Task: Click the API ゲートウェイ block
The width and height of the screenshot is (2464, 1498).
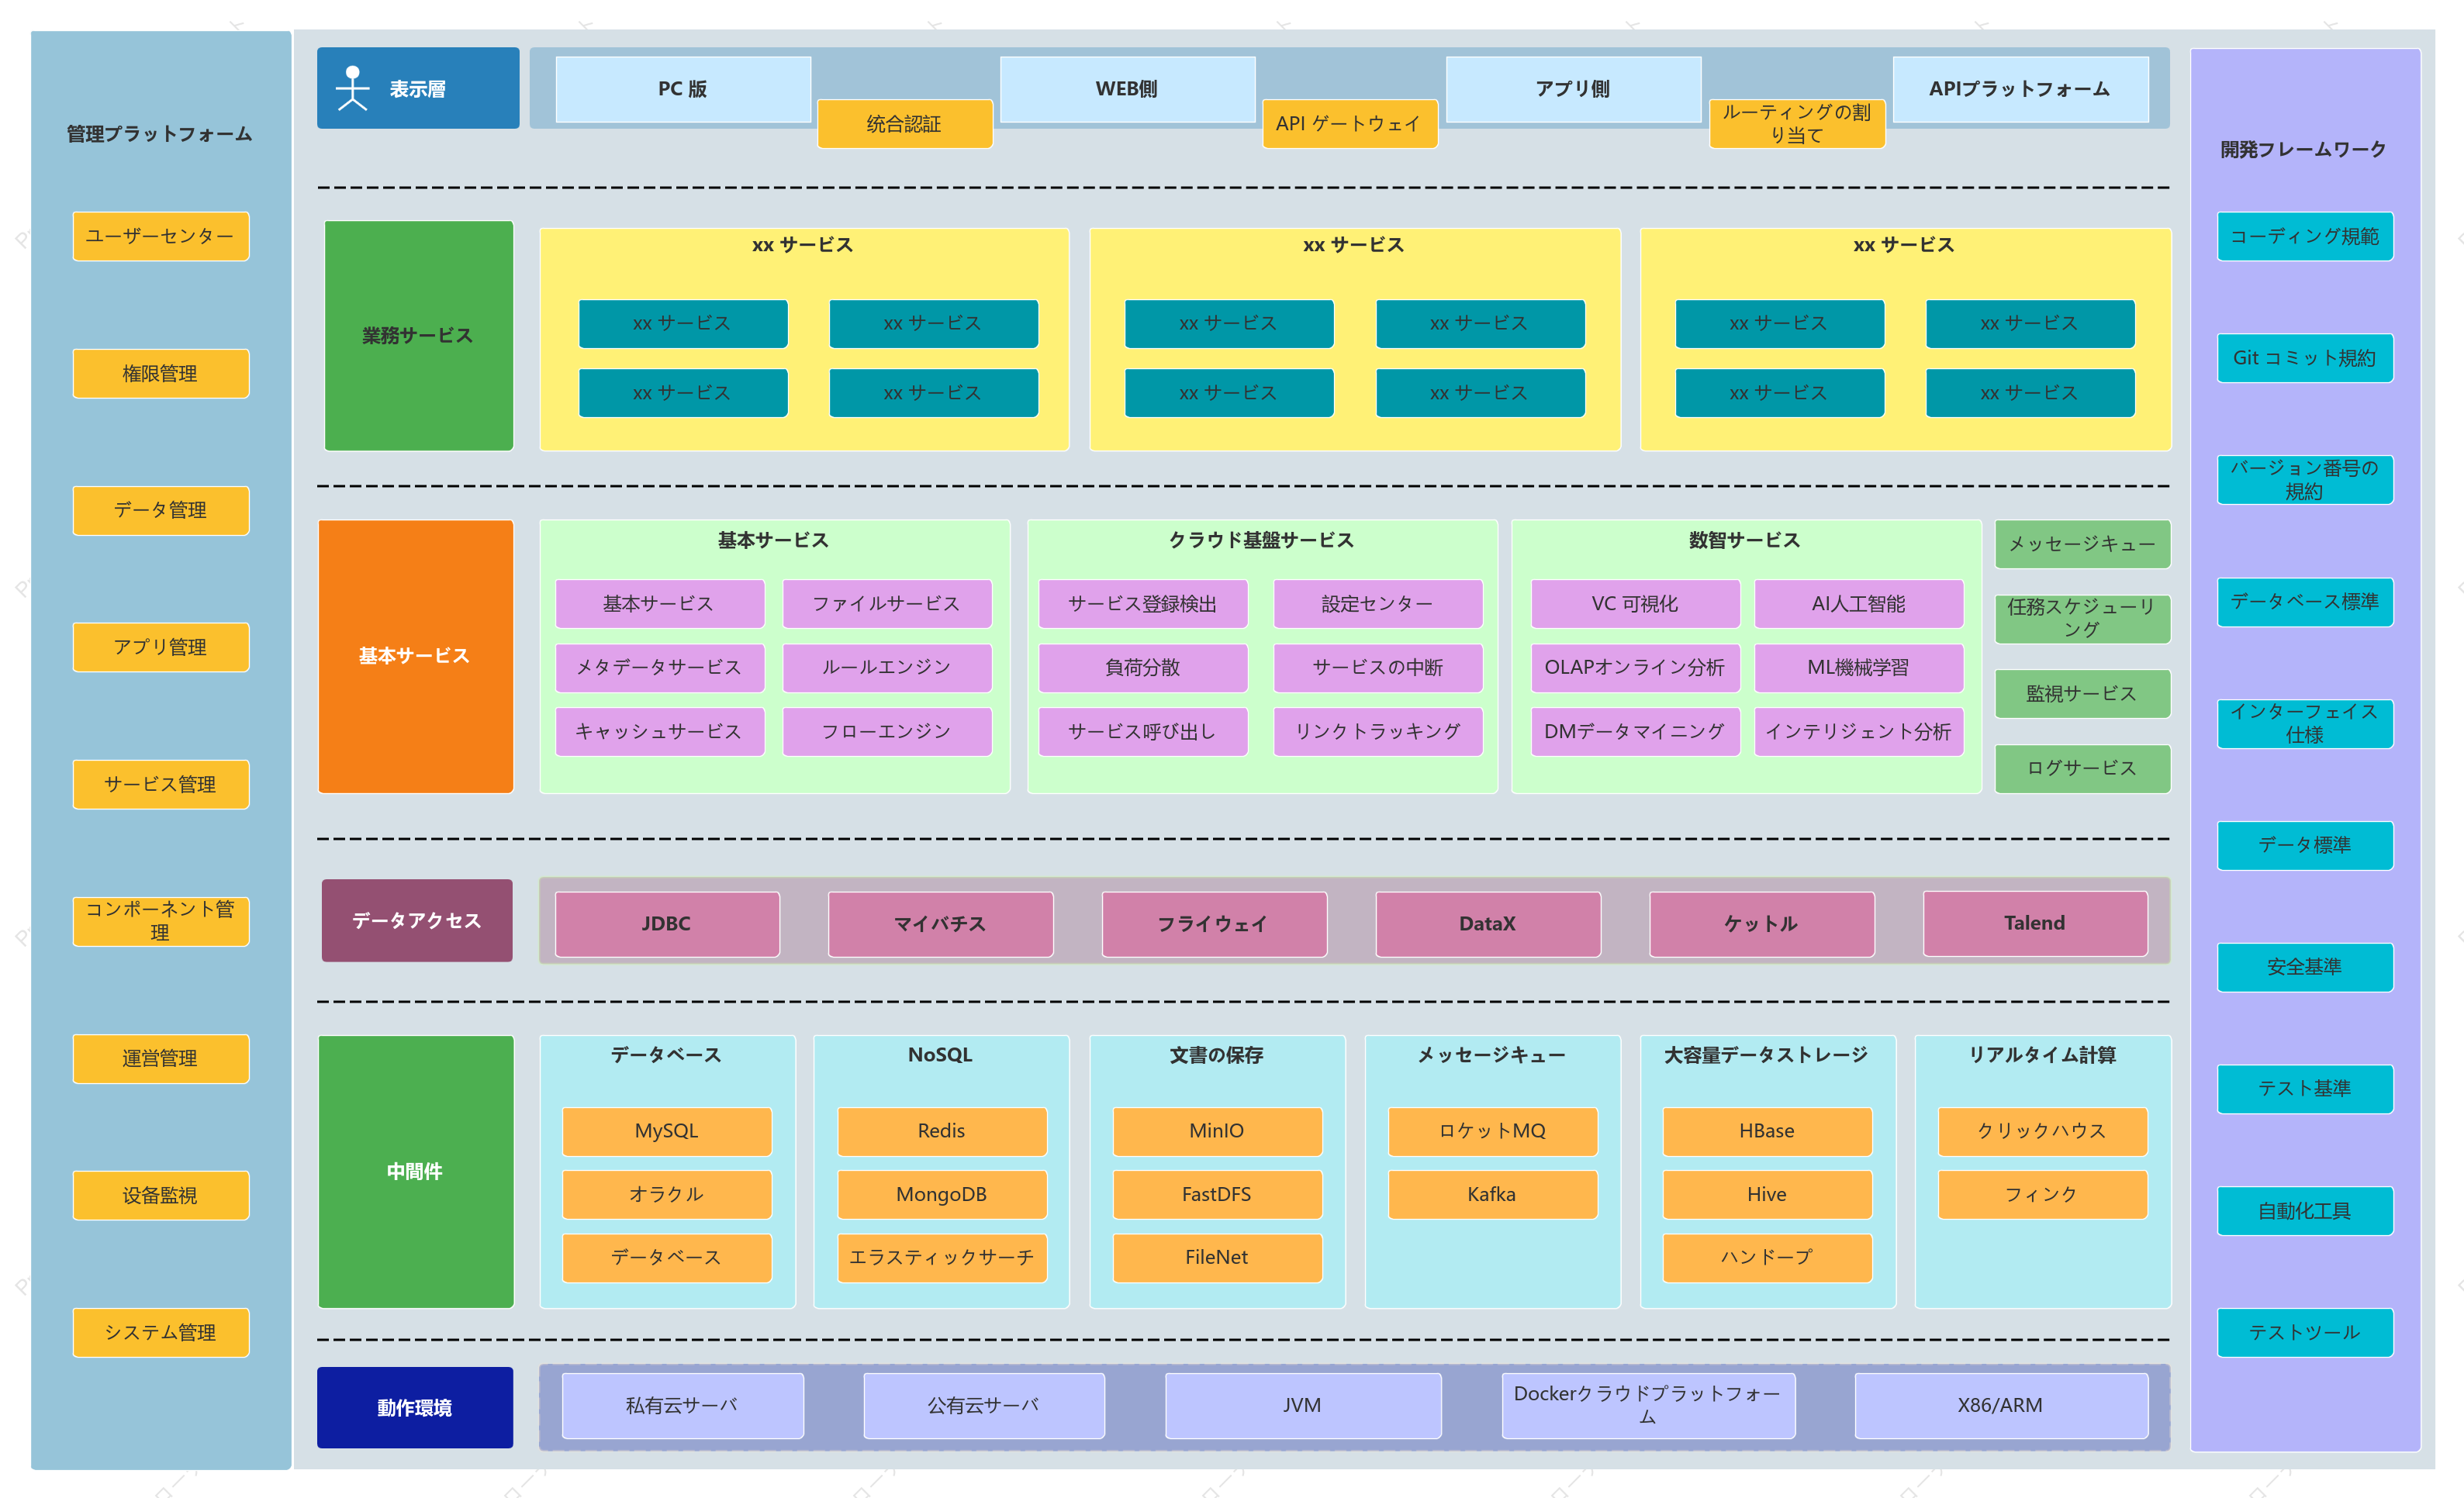Action: [x=1349, y=123]
